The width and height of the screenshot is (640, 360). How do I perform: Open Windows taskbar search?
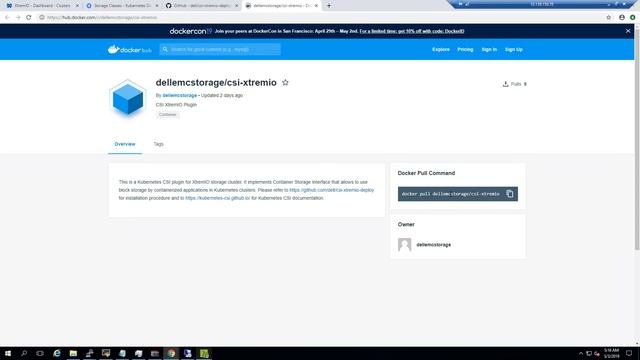[24, 353]
